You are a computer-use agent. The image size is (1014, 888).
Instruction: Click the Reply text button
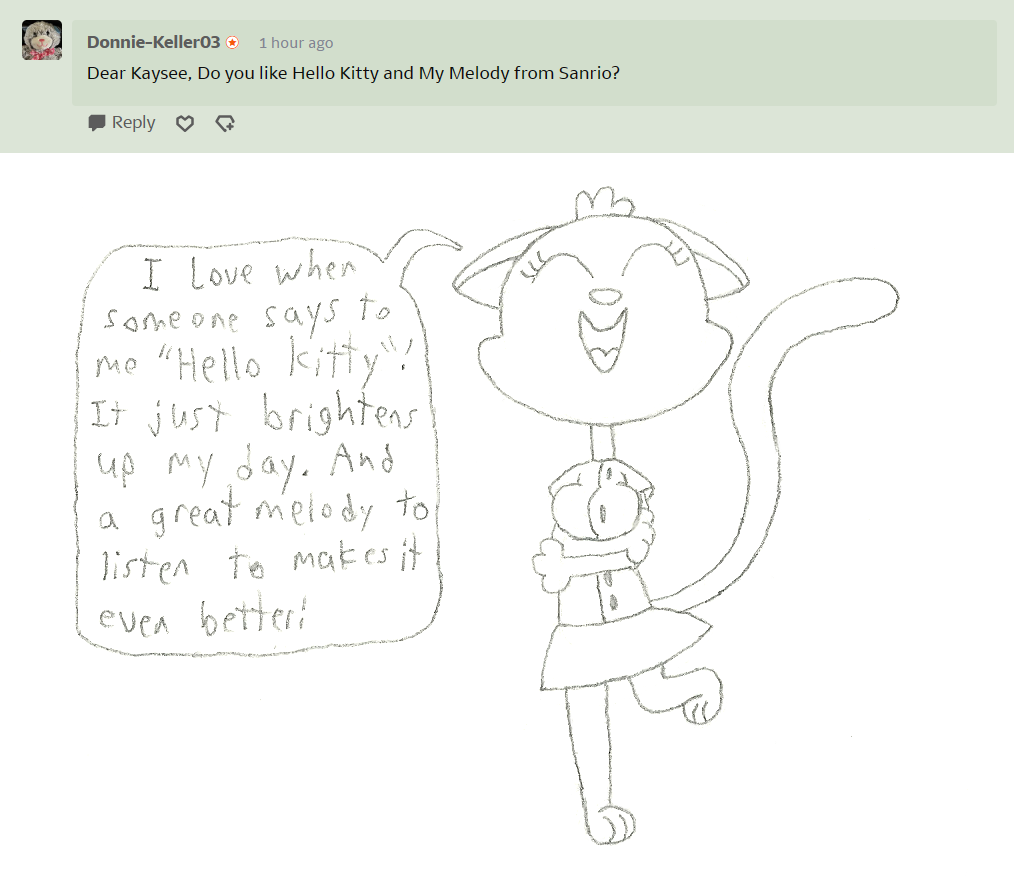pyautogui.click(x=133, y=122)
